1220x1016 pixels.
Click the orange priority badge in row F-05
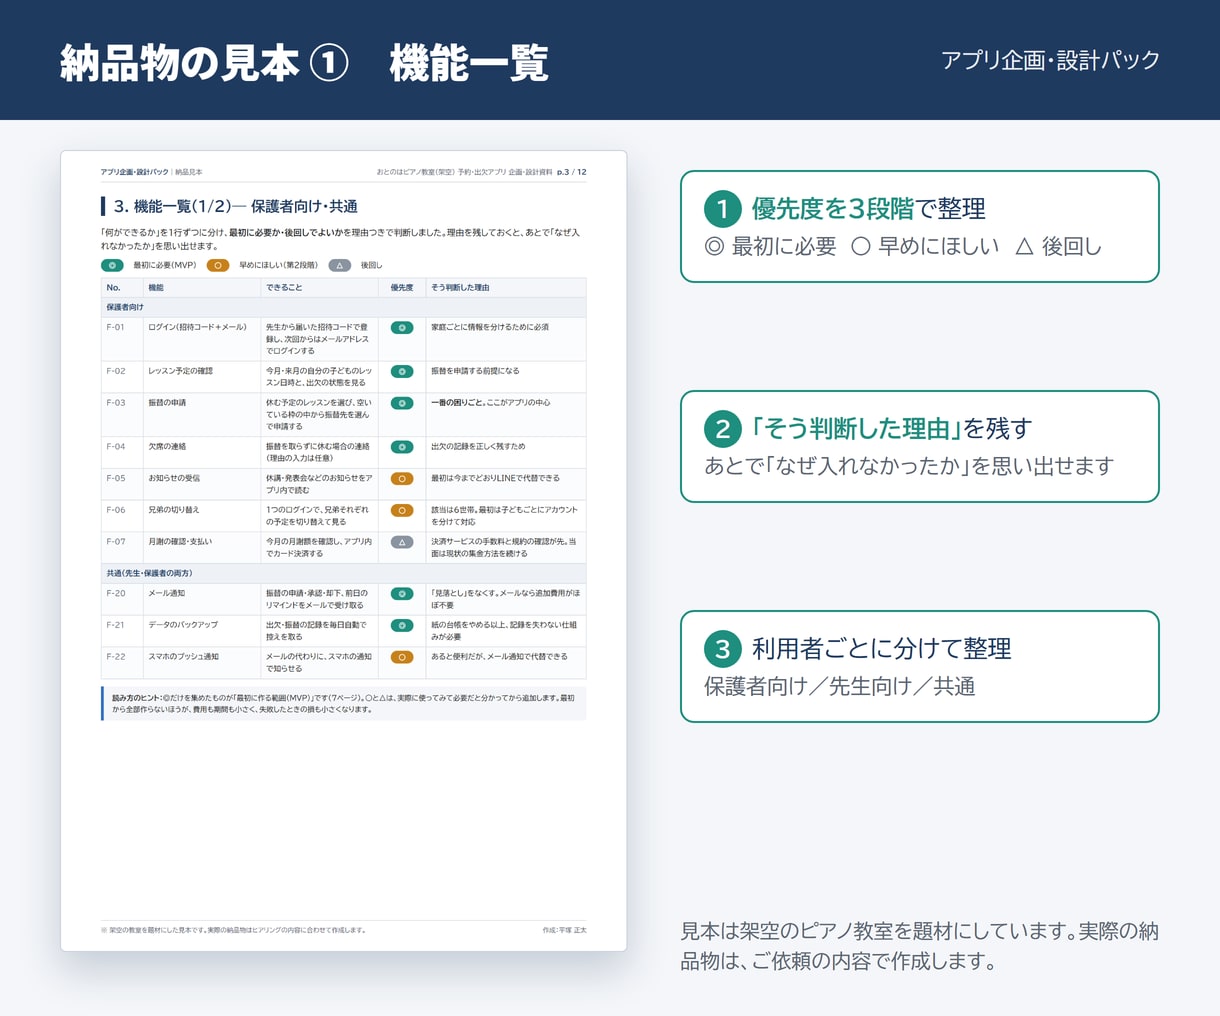click(402, 479)
